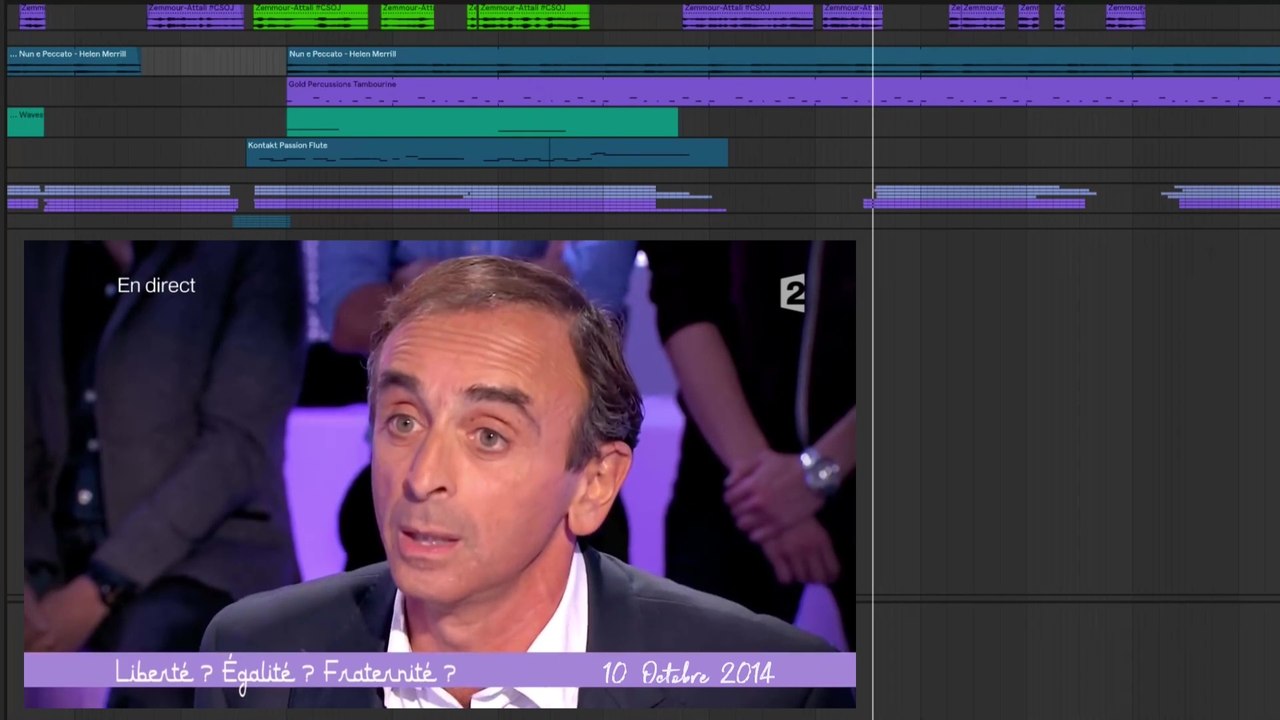This screenshot has height=720, width=1280.
Task: Select the small teal clip on the lowest track
Action: [262, 221]
